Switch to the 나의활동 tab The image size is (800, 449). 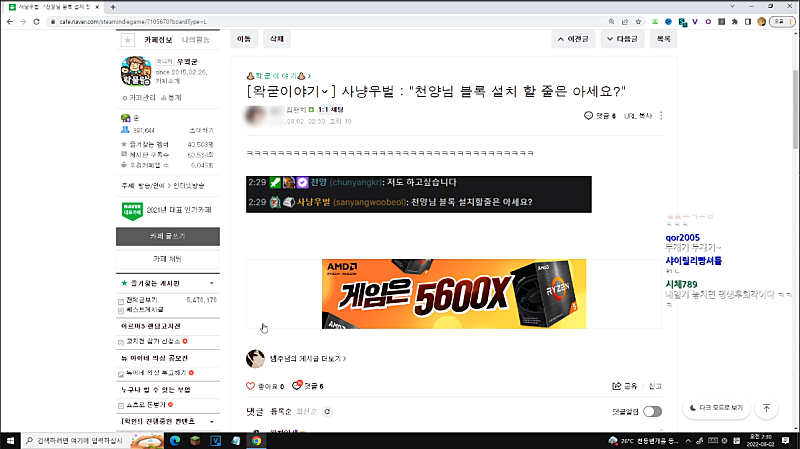click(195, 38)
